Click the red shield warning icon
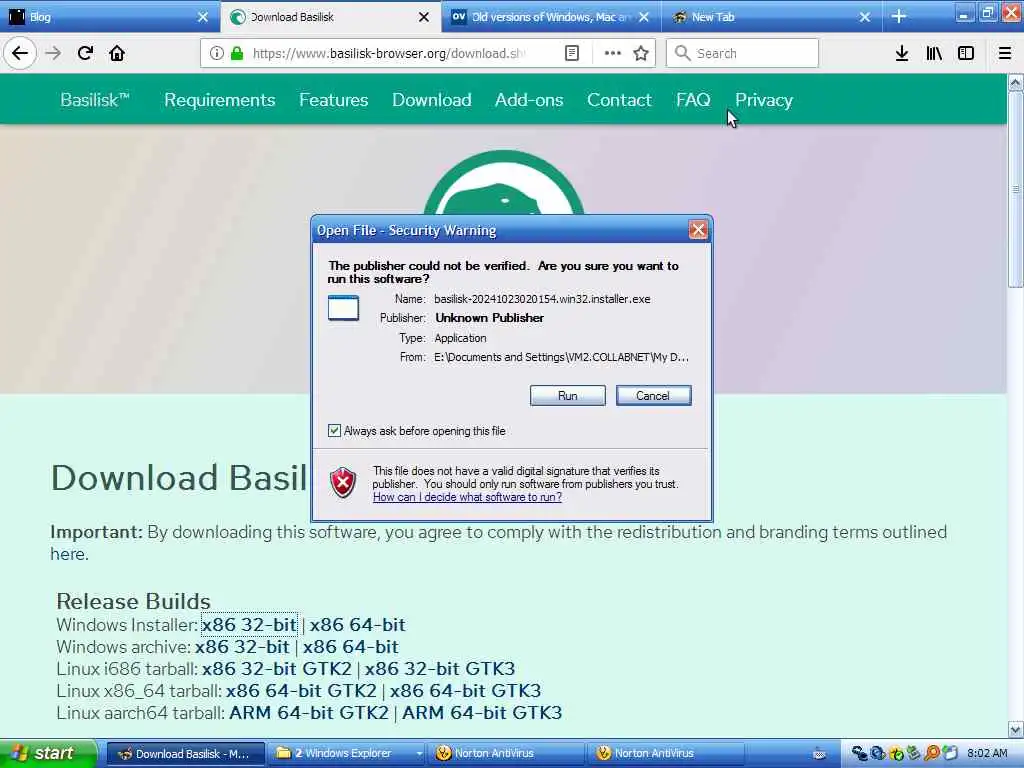The height and width of the screenshot is (768, 1024). pos(343,483)
